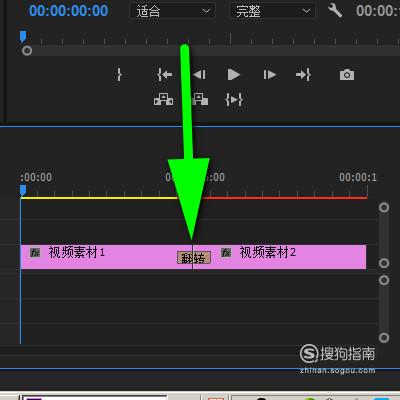Click top video tracks scroll handle

[384, 208]
